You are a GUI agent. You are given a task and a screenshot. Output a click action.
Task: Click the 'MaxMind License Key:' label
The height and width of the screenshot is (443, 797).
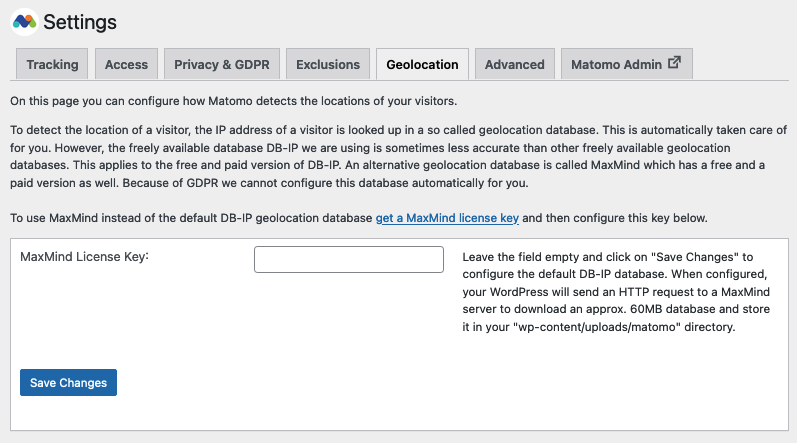tap(84, 257)
